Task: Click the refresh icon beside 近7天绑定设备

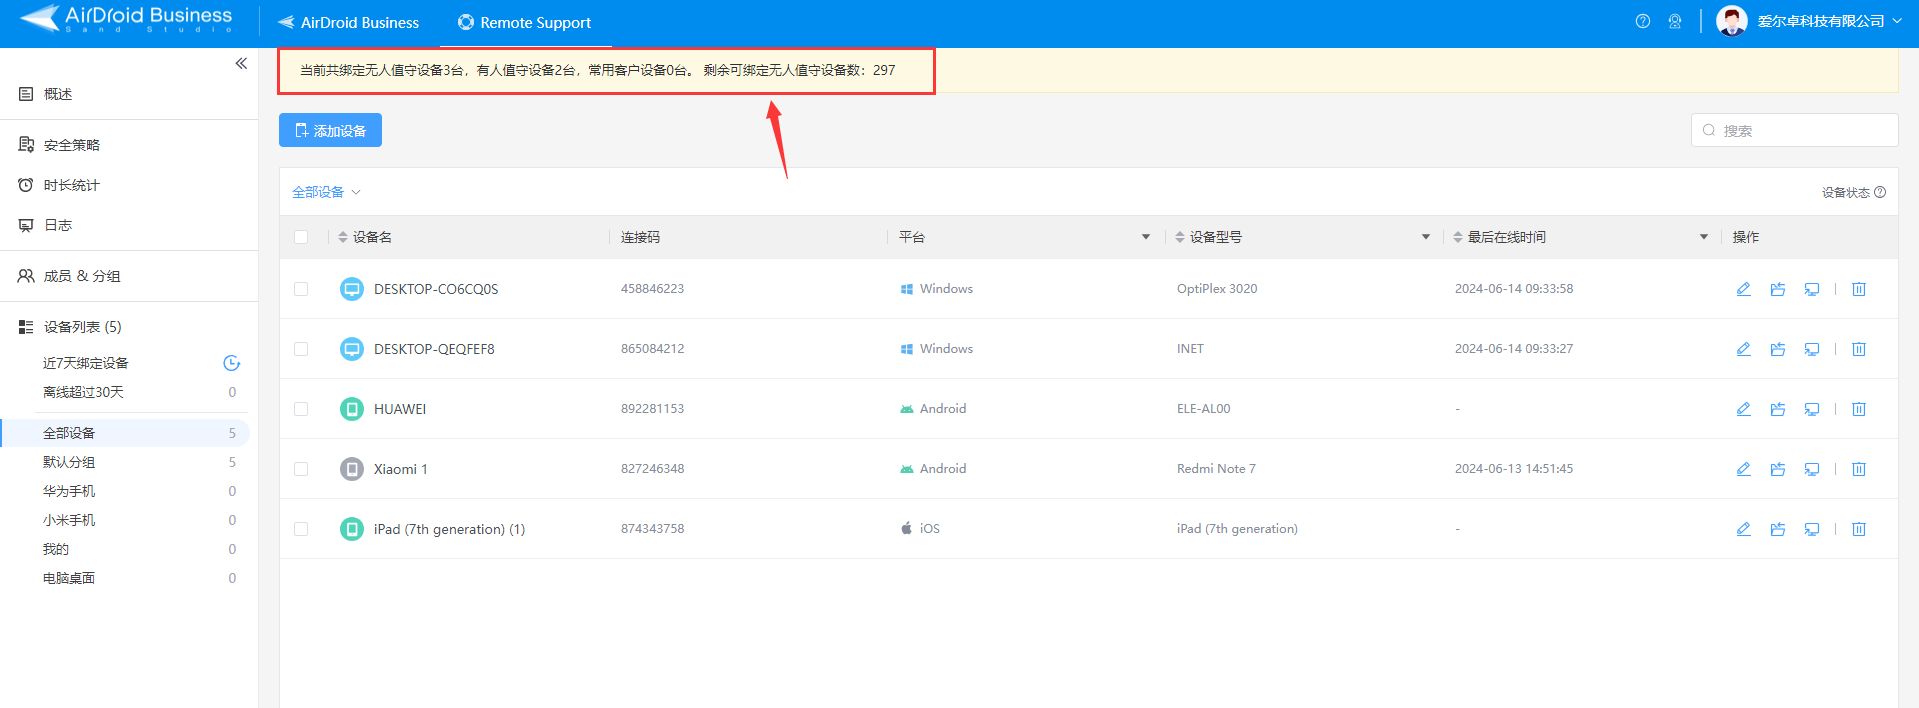Action: [231, 363]
